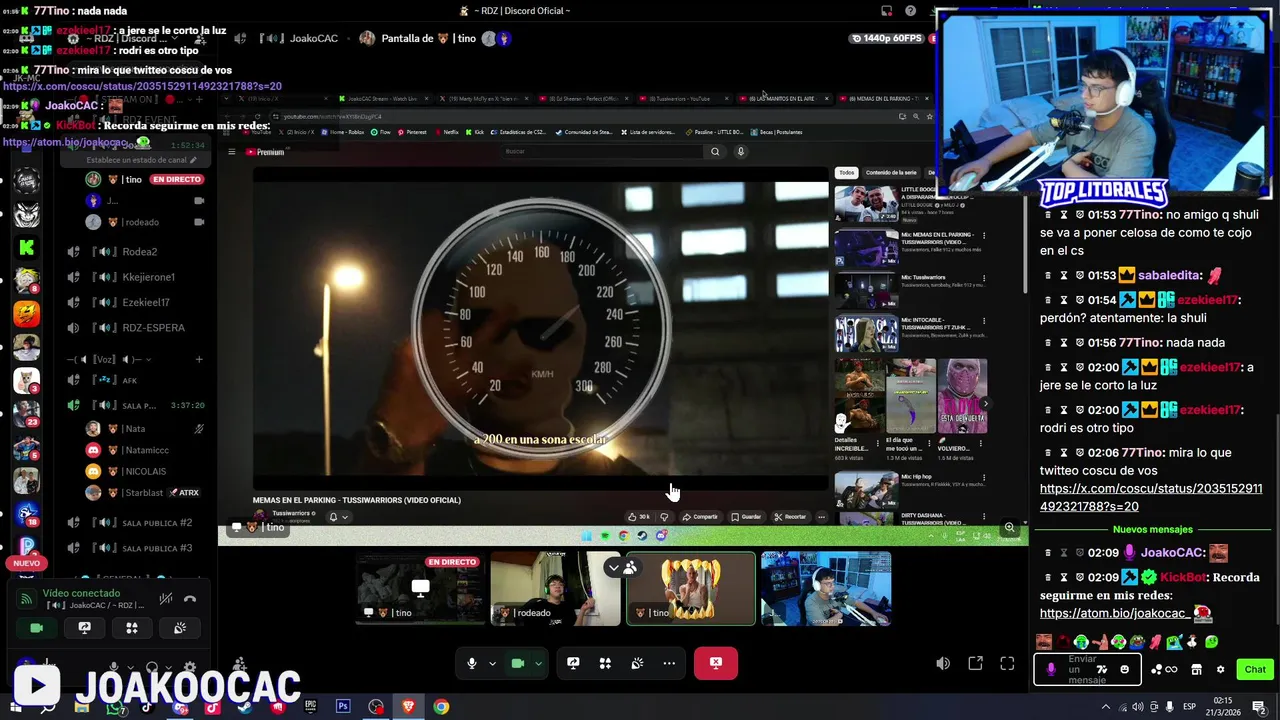Viewport: 1280px width, 720px height.
Task: Delete JoakoCAC 02:09 message trash icon
Action: coord(1048,552)
